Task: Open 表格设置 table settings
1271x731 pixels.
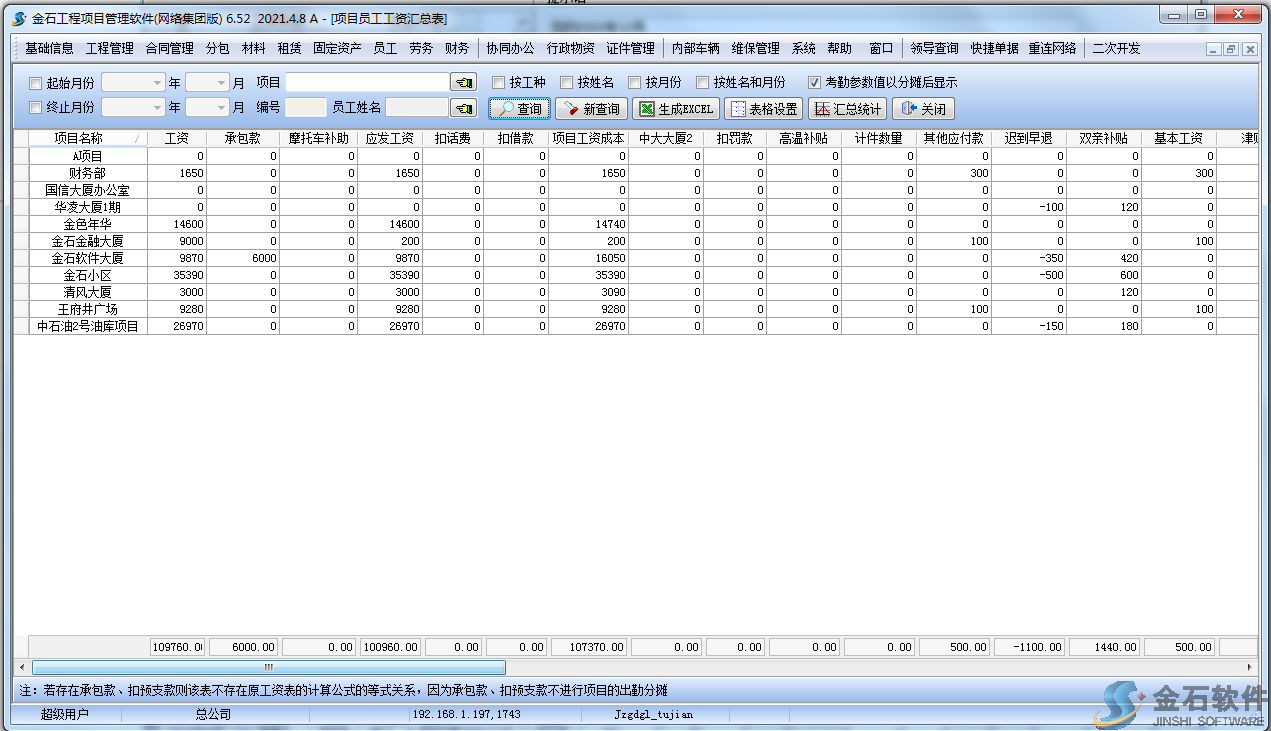Action: (x=763, y=109)
